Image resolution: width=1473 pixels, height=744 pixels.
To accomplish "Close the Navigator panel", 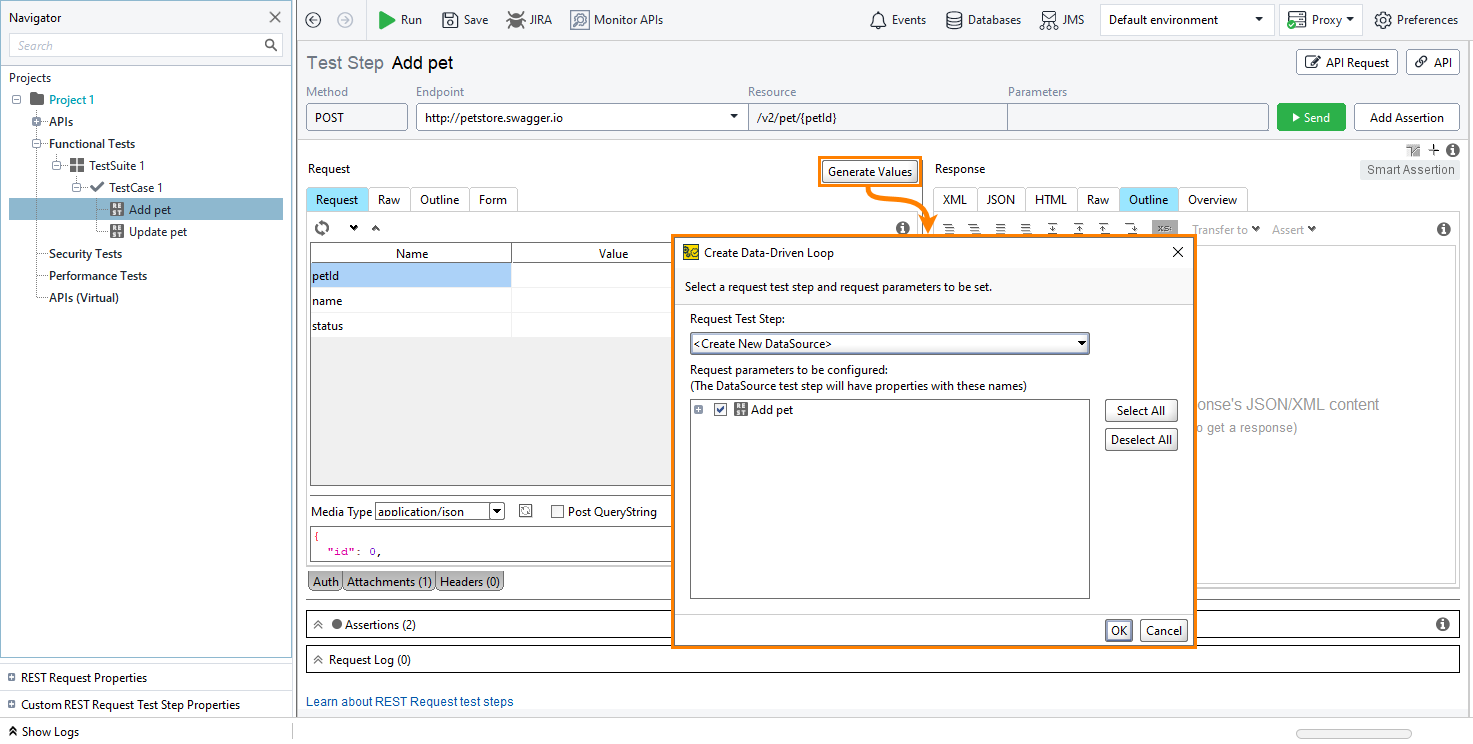I will 275,17.
